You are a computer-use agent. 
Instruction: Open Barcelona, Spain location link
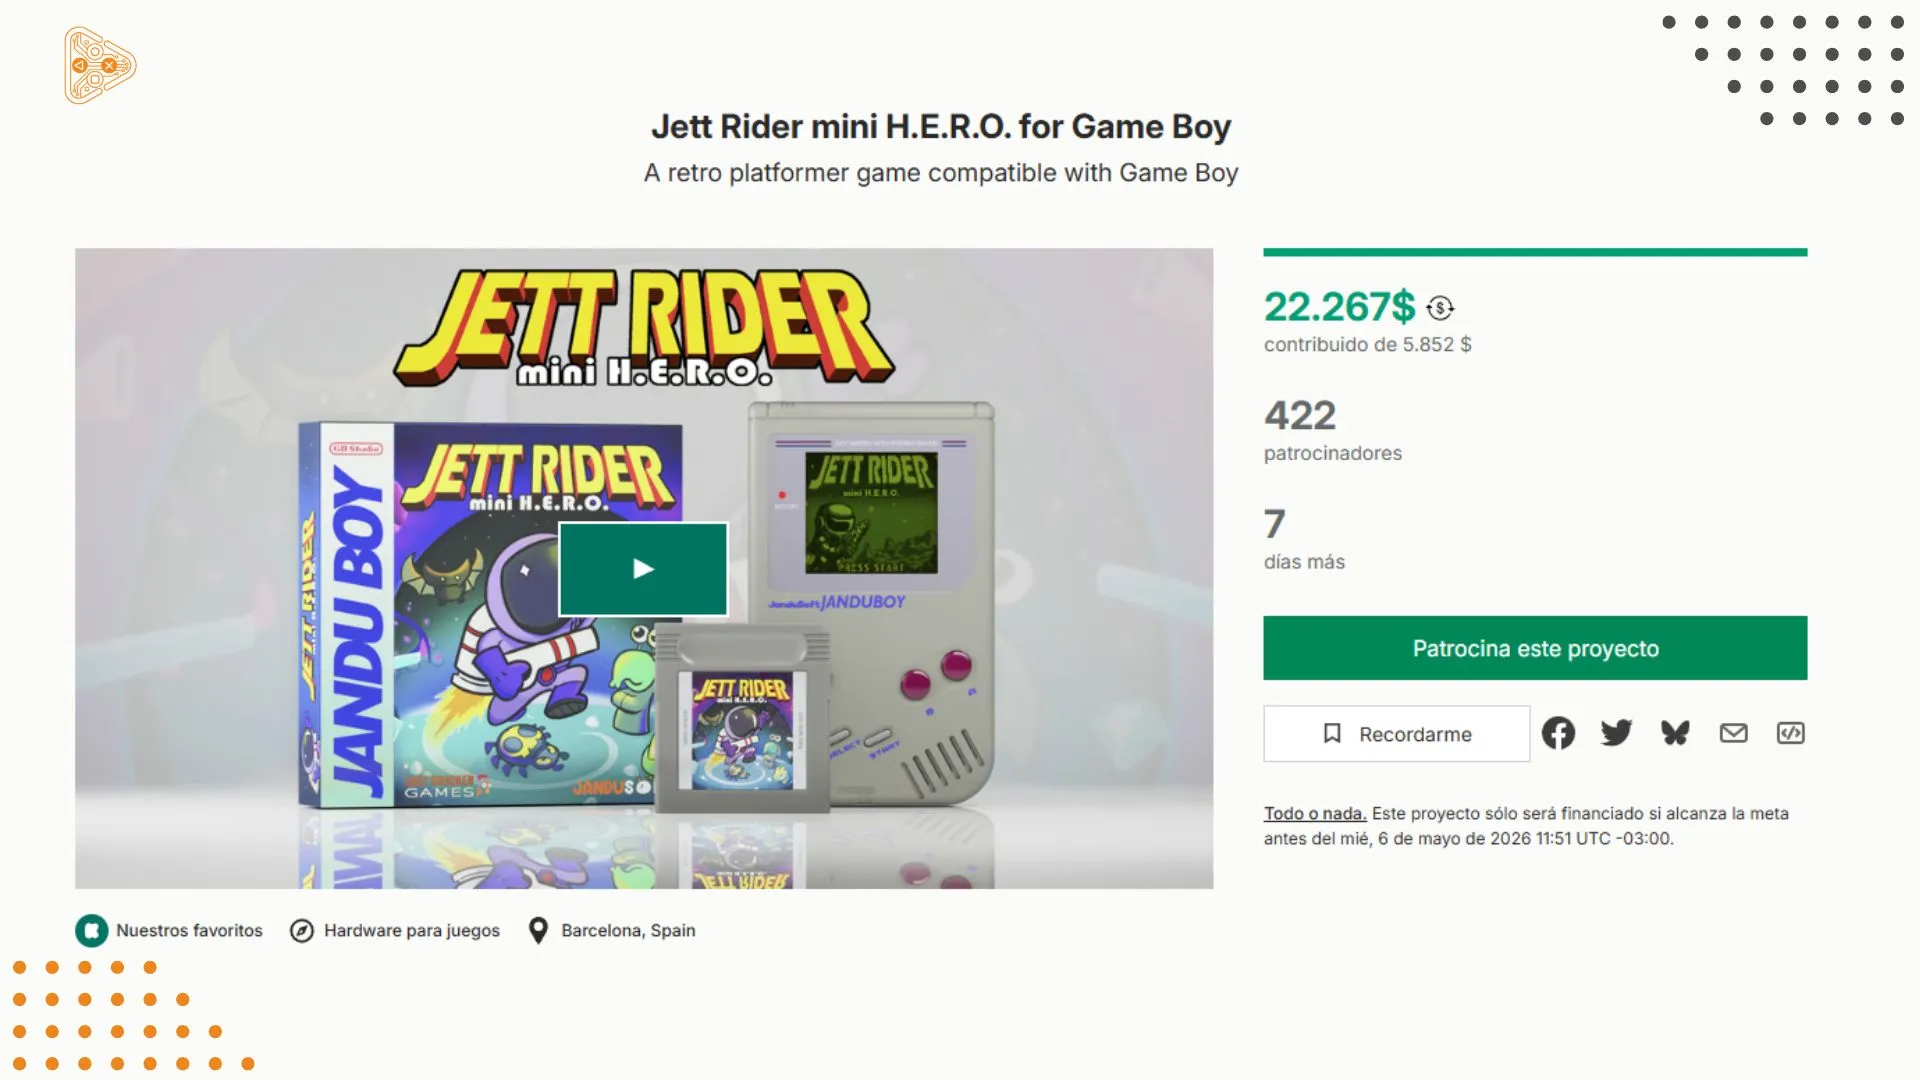point(628,931)
